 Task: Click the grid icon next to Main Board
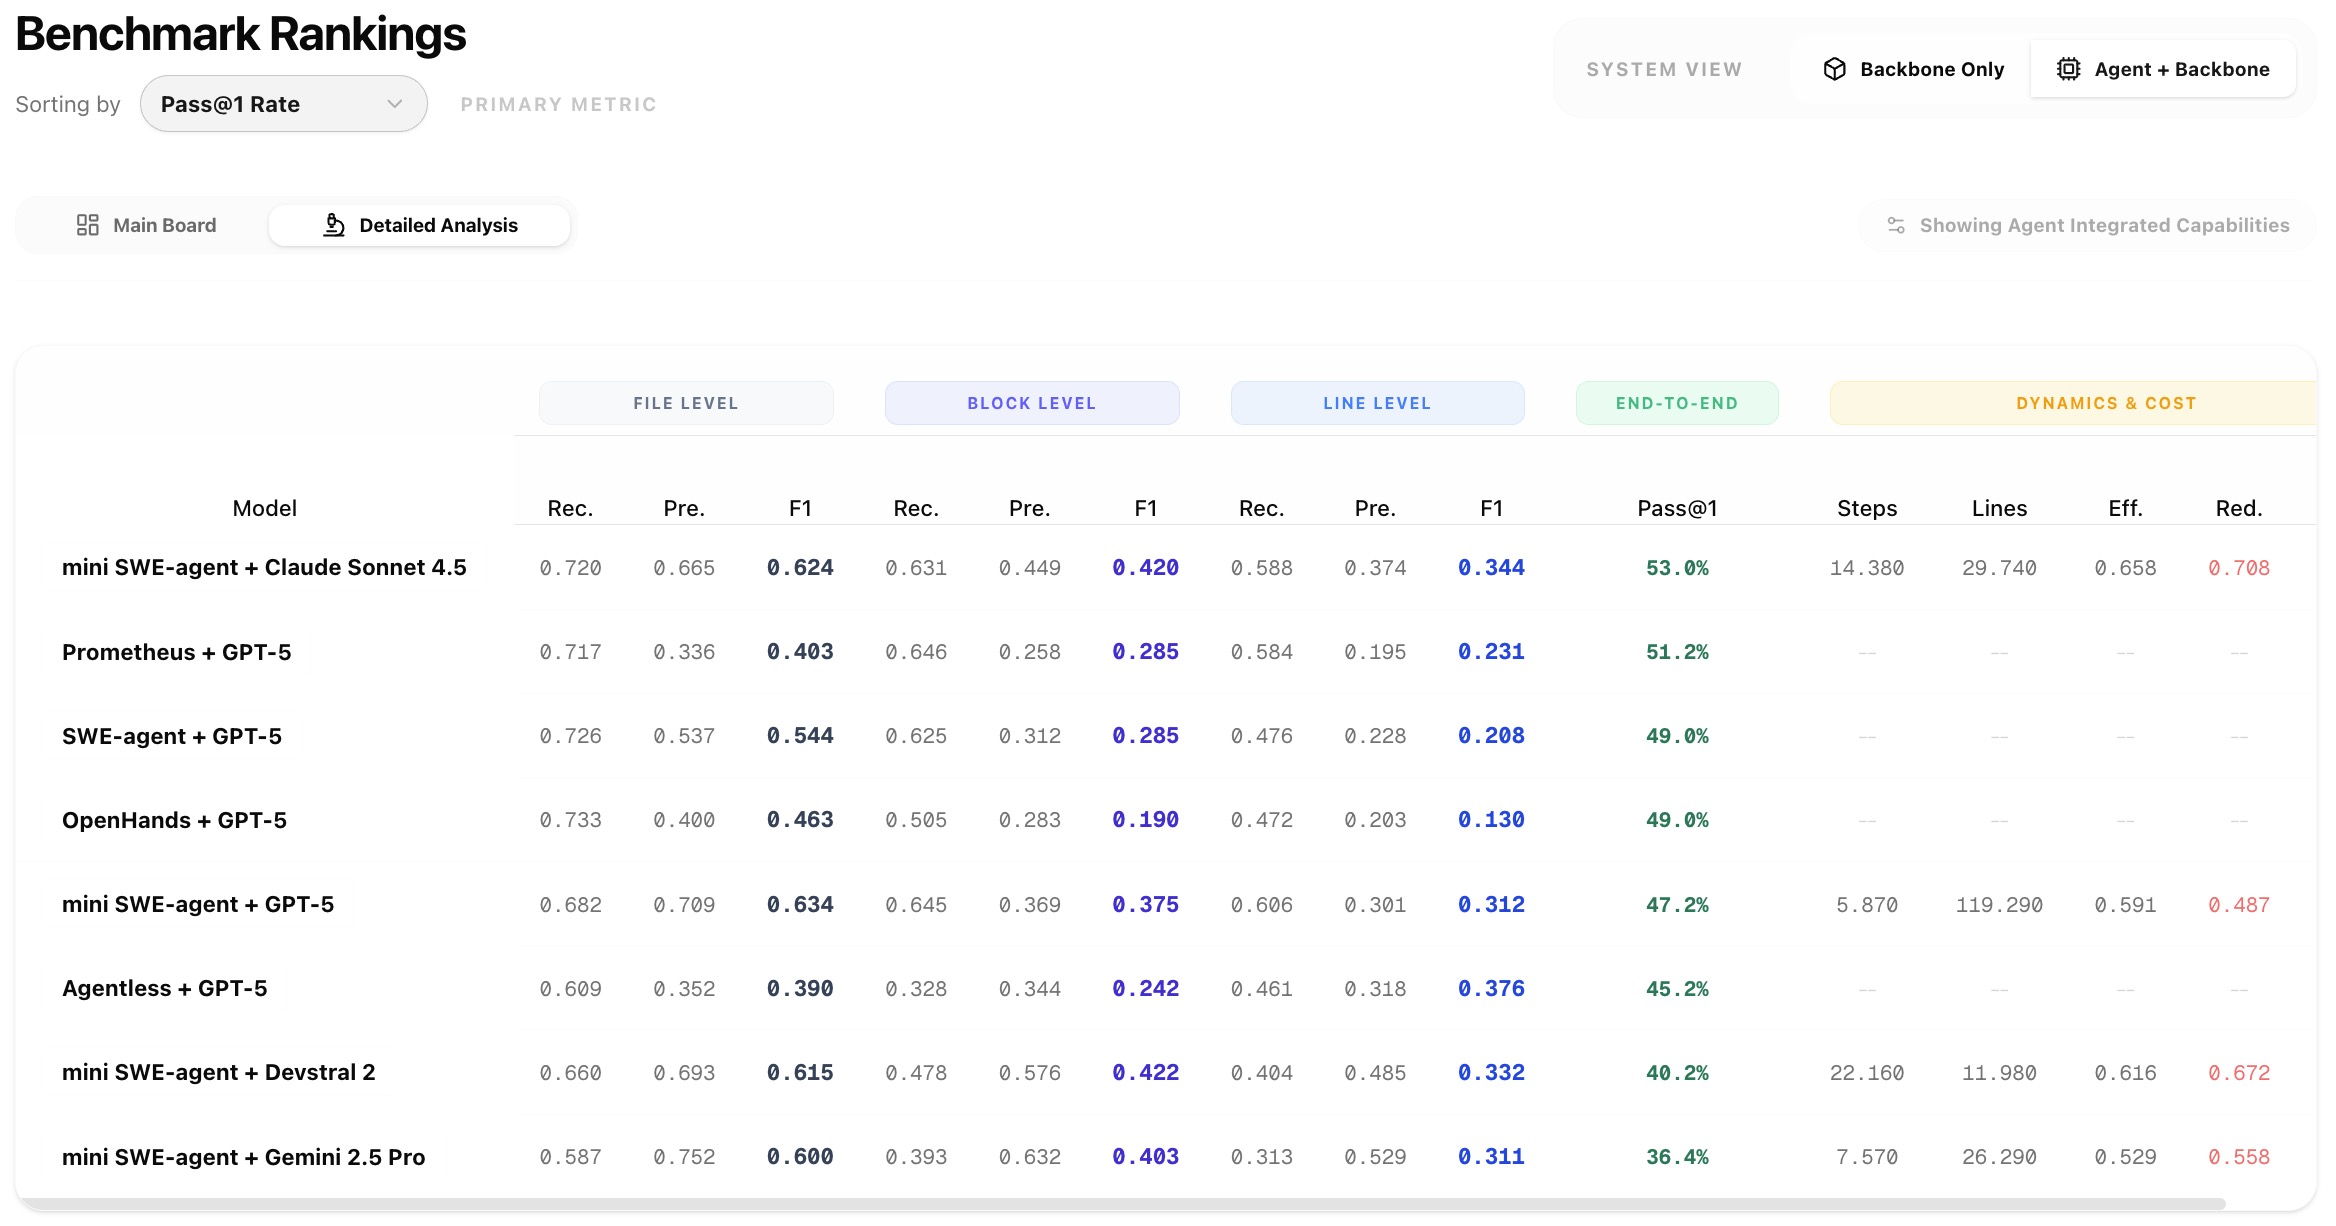[88, 225]
